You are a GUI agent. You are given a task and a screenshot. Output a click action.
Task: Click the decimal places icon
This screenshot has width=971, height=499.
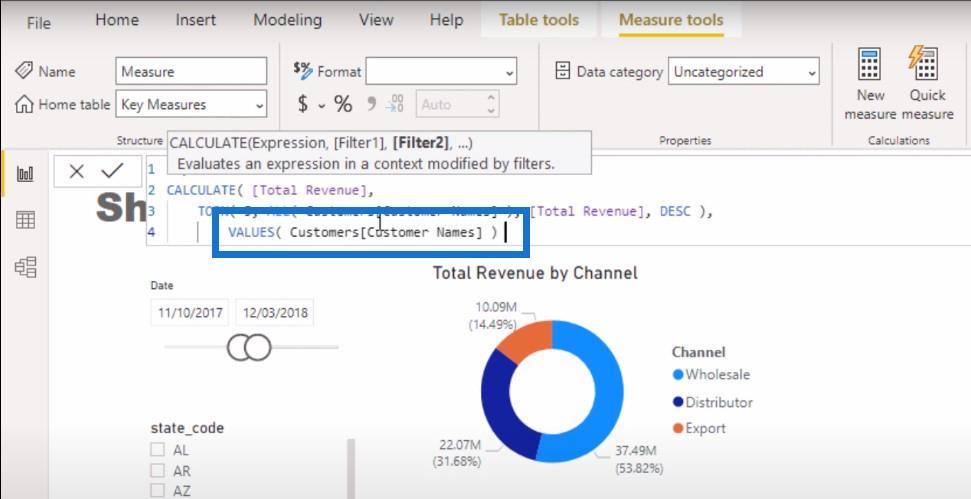(394, 103)
